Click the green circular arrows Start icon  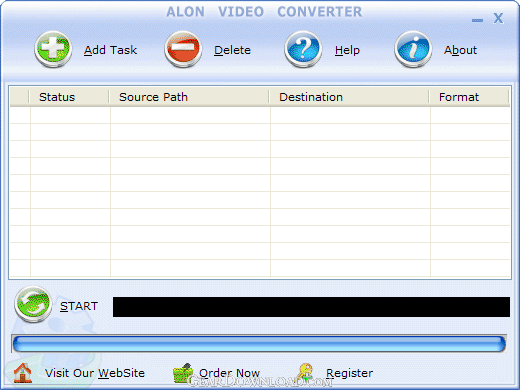coord(33,304)
